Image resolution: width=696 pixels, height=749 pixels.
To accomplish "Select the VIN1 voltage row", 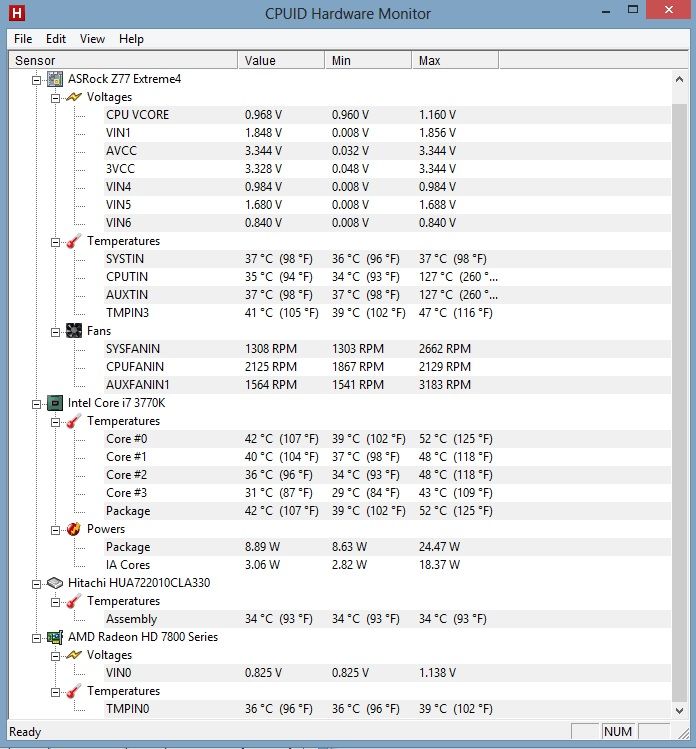I will click(x=387, y=133).
